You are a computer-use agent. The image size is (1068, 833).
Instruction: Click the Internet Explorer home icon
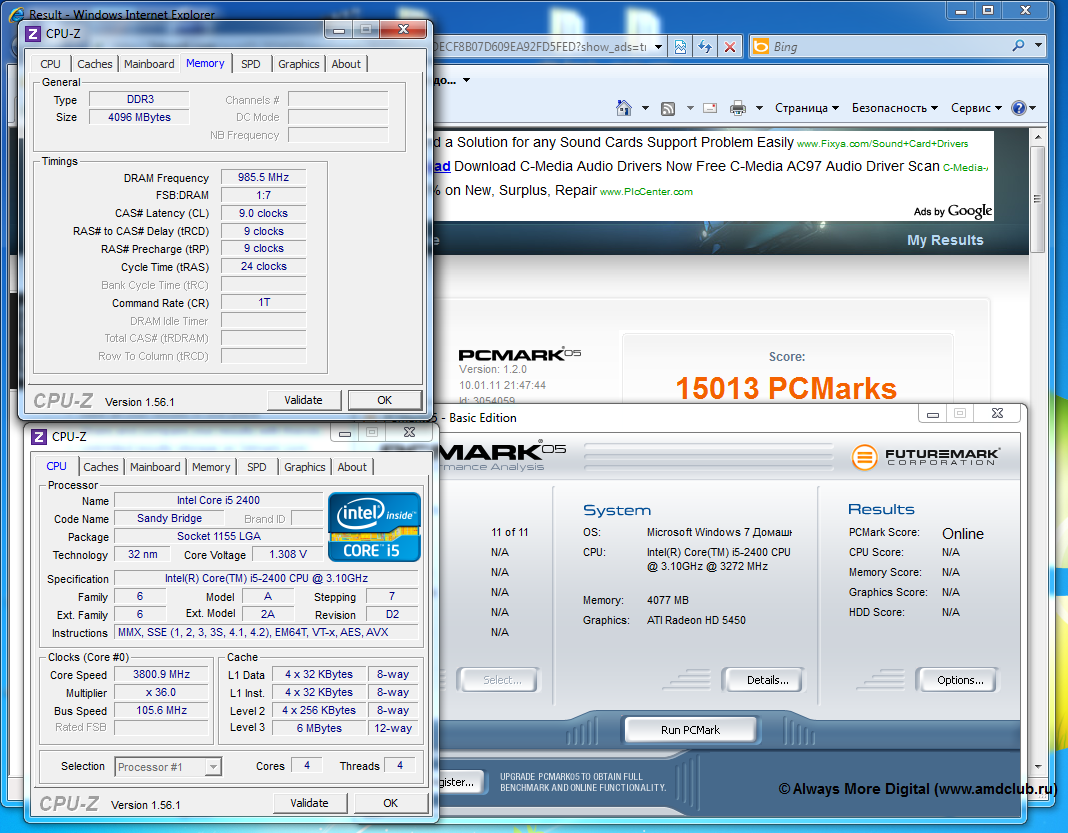(623, 108)
